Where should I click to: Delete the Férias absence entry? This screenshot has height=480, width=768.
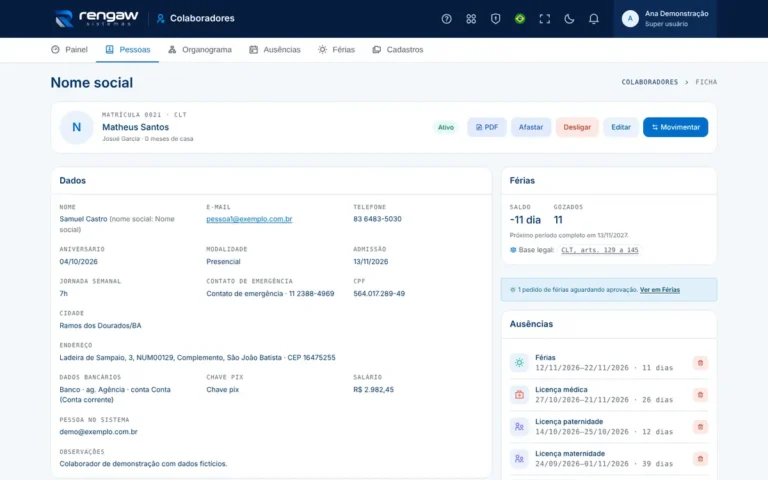tap(700, 363)
